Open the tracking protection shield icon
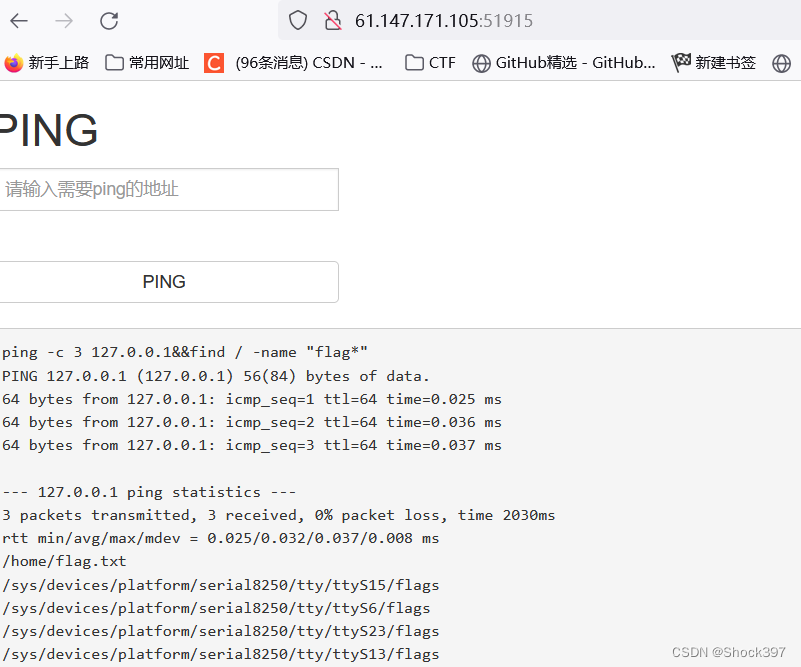 click(298, 21)
